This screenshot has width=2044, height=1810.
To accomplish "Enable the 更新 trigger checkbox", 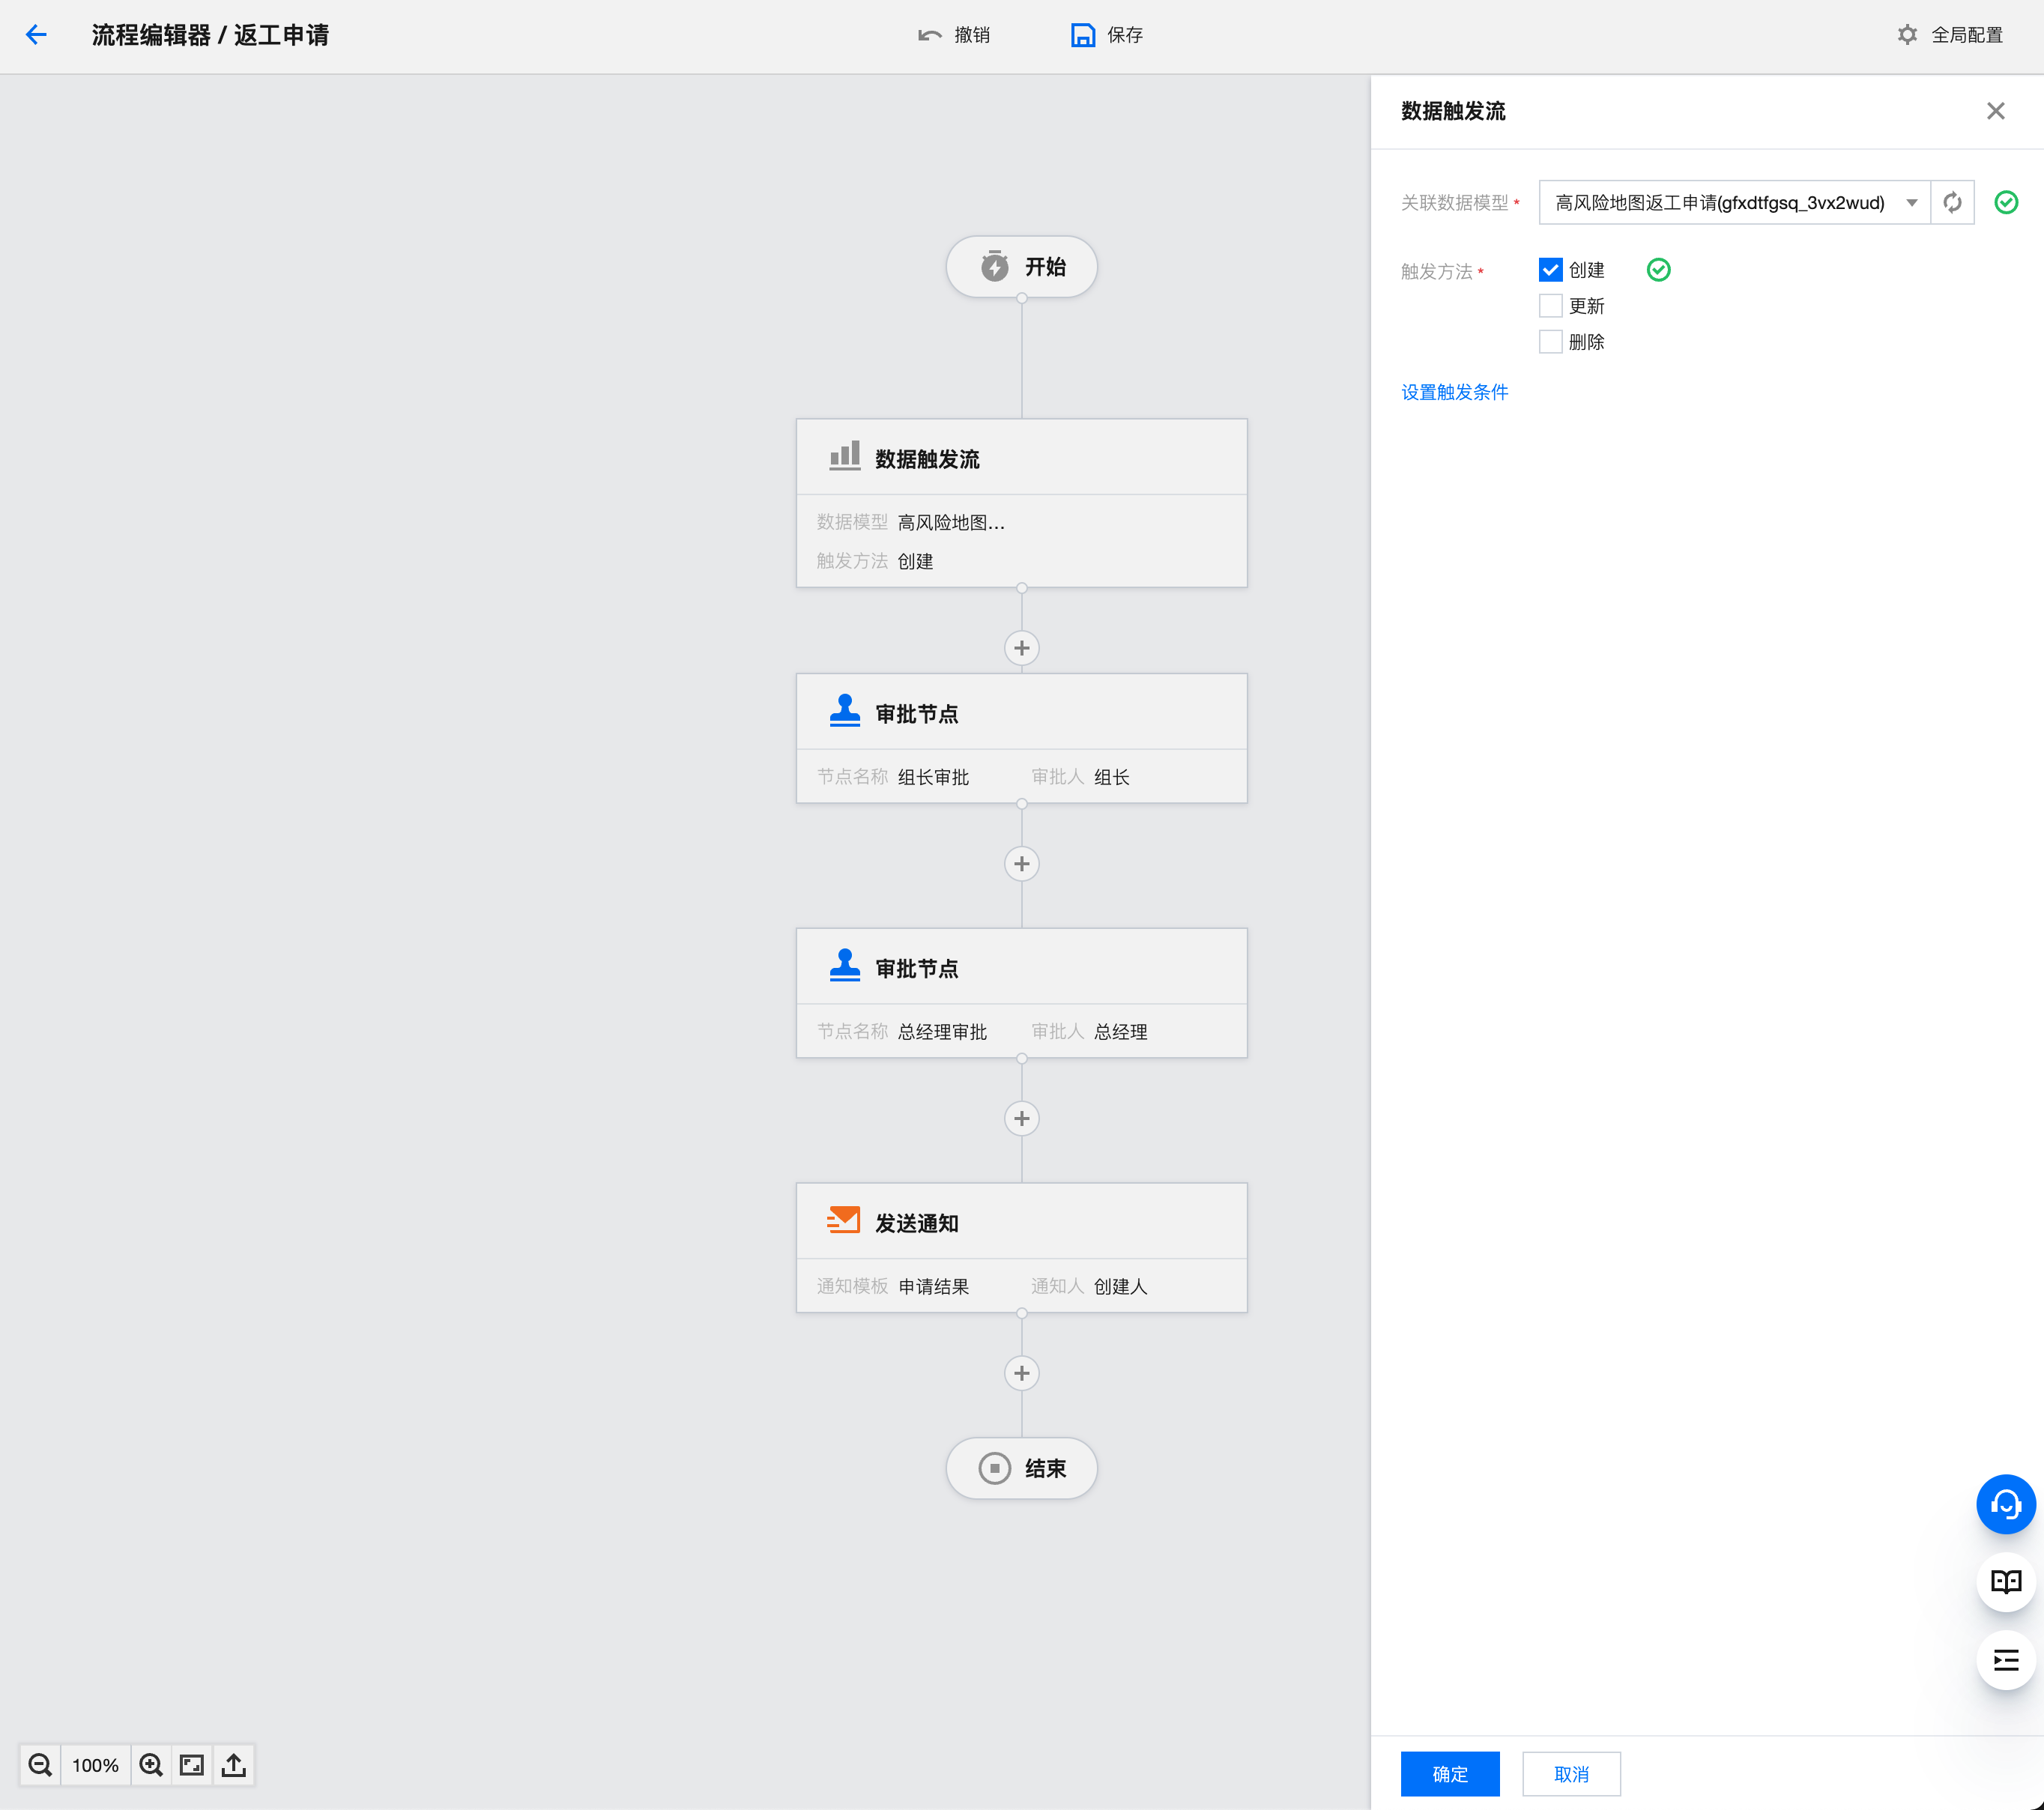I will [1550, 306].
